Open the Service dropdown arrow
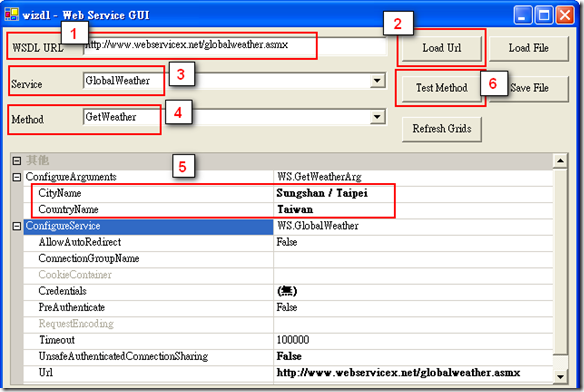 click(x=377, y=80)
